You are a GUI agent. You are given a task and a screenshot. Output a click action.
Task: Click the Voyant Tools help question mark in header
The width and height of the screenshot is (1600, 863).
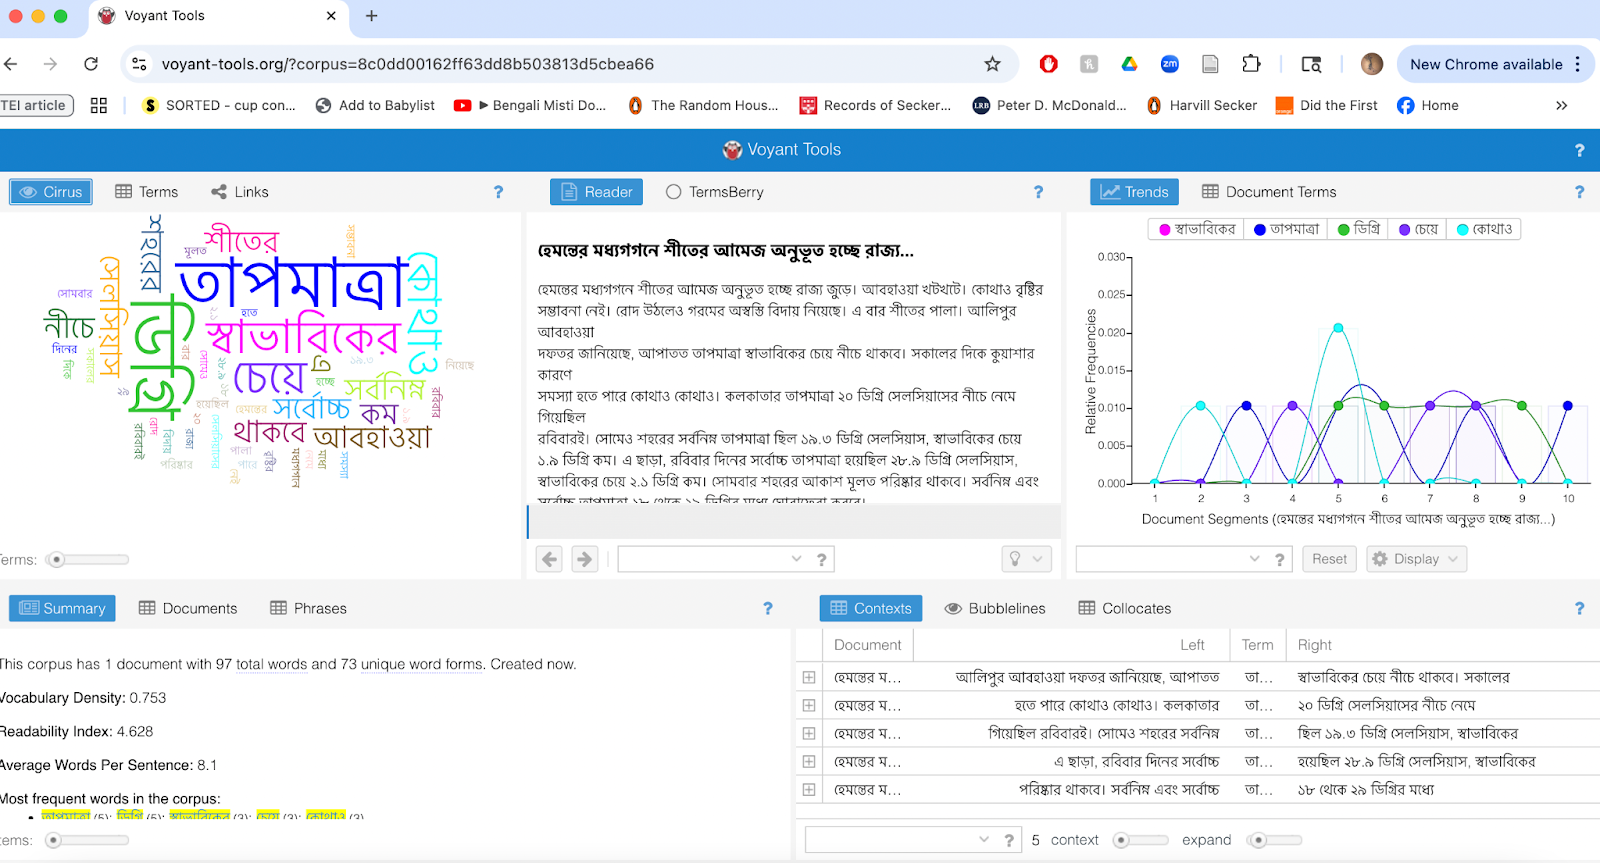1579,150
